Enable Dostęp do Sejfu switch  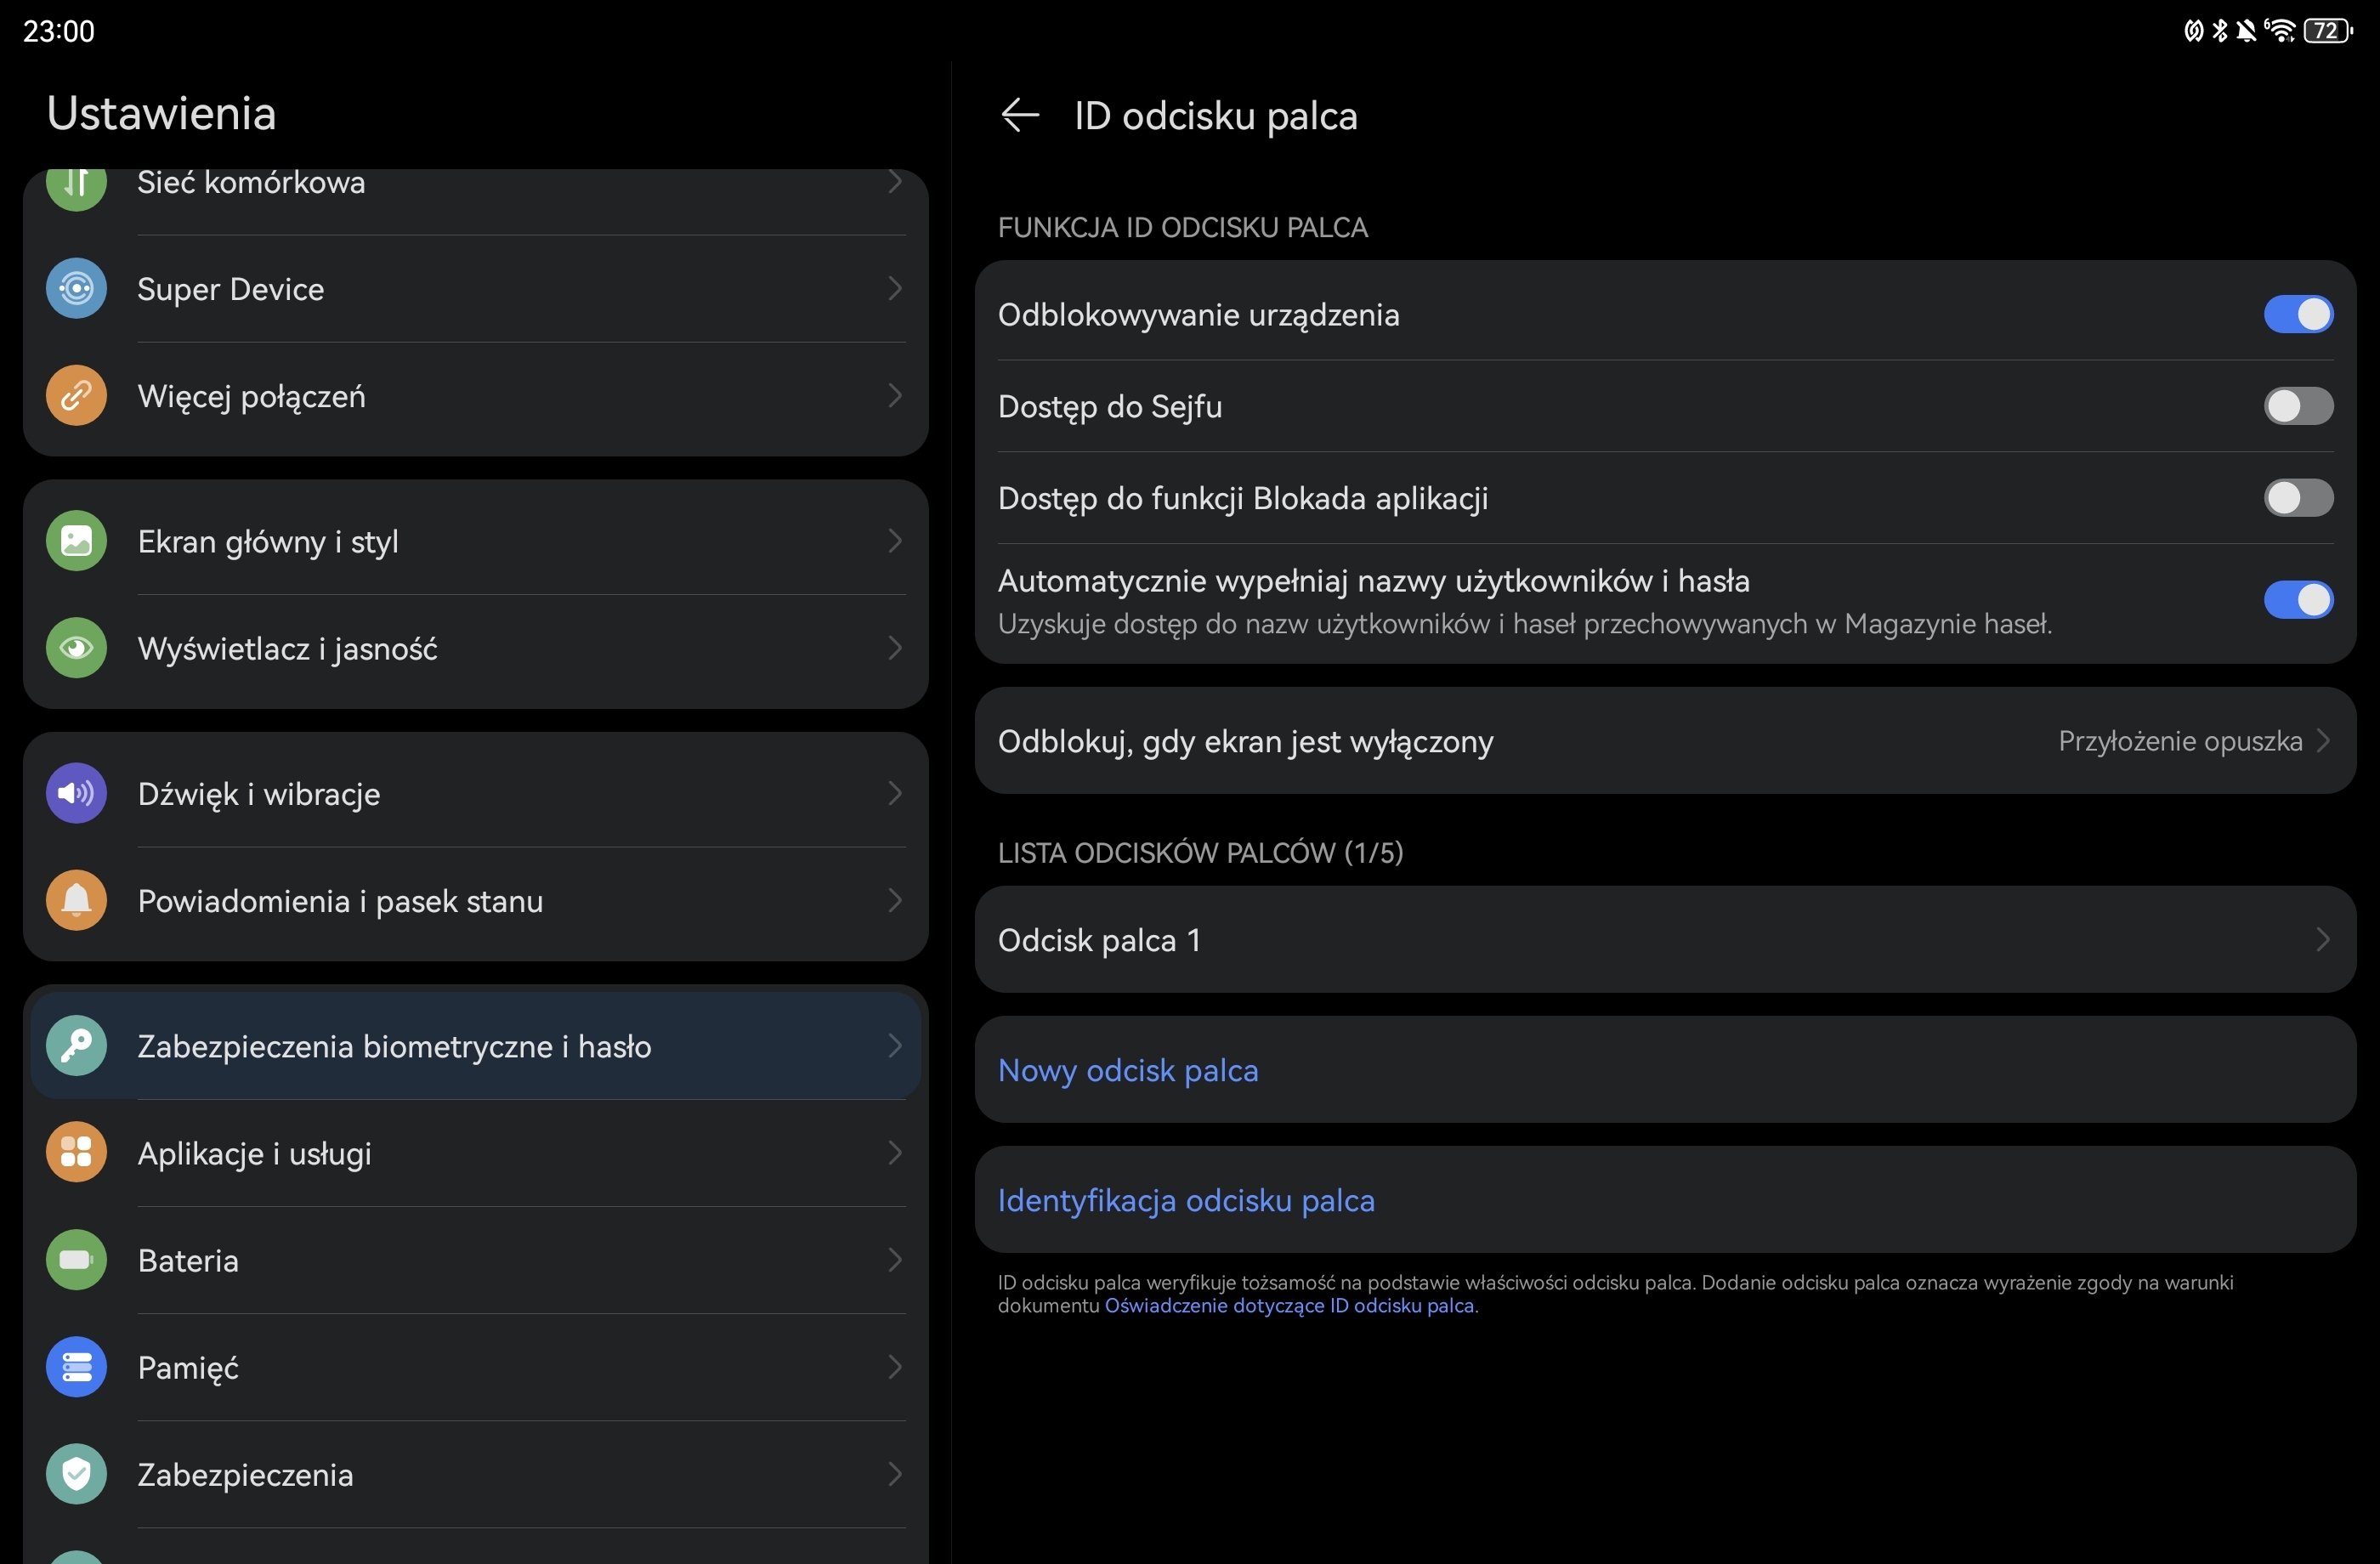[2298, 406]
